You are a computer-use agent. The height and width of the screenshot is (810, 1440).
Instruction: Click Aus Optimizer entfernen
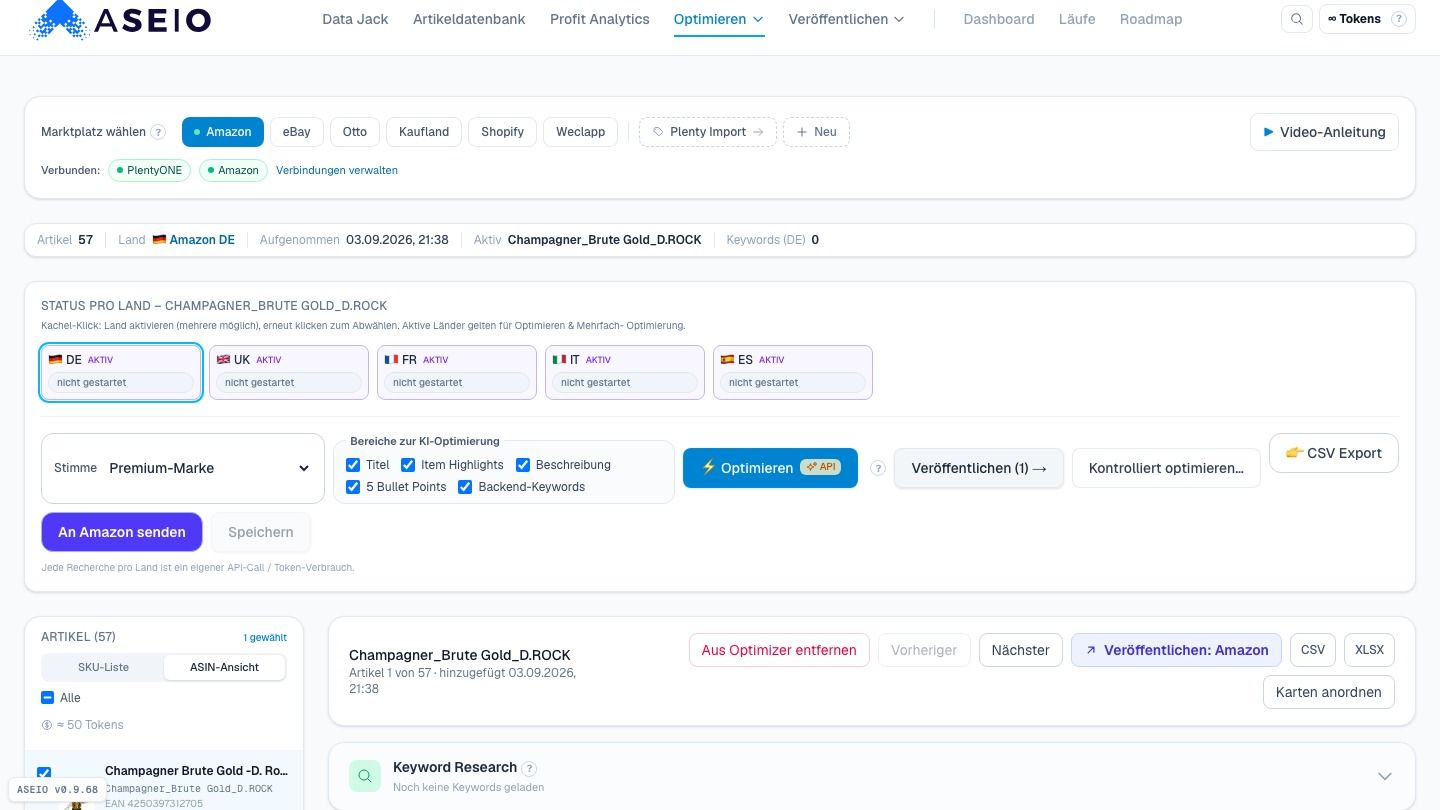(779, 650)
